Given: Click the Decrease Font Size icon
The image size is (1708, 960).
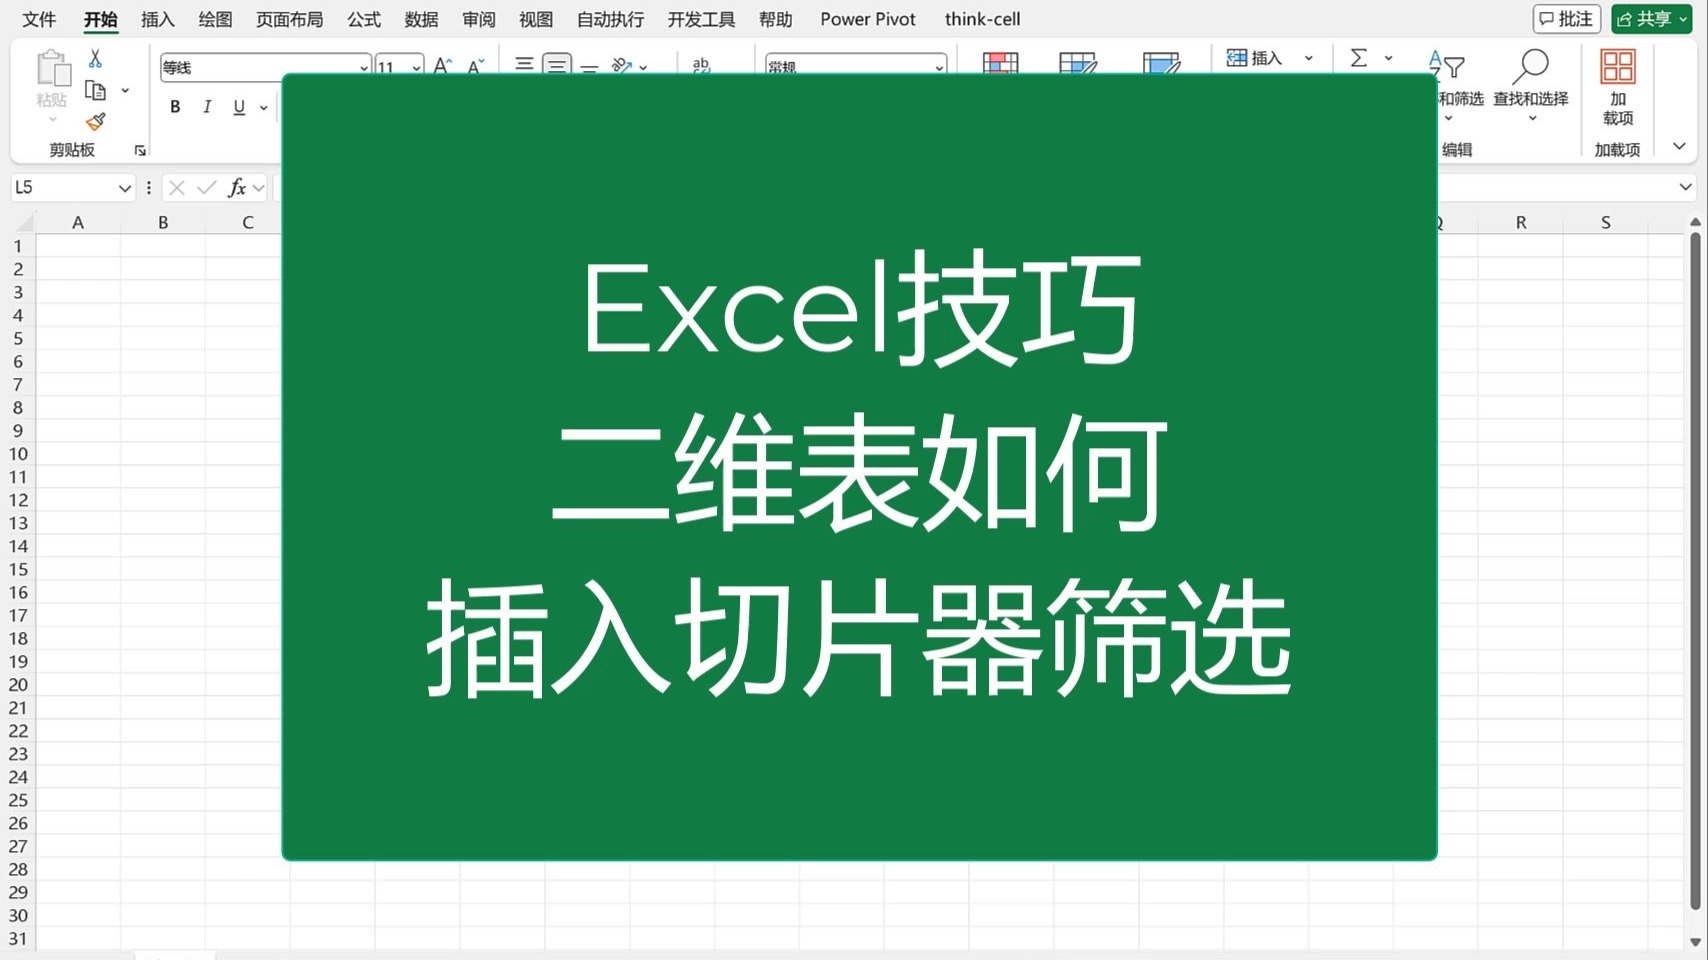Looking at the screenshot, I should coord(473,66).
